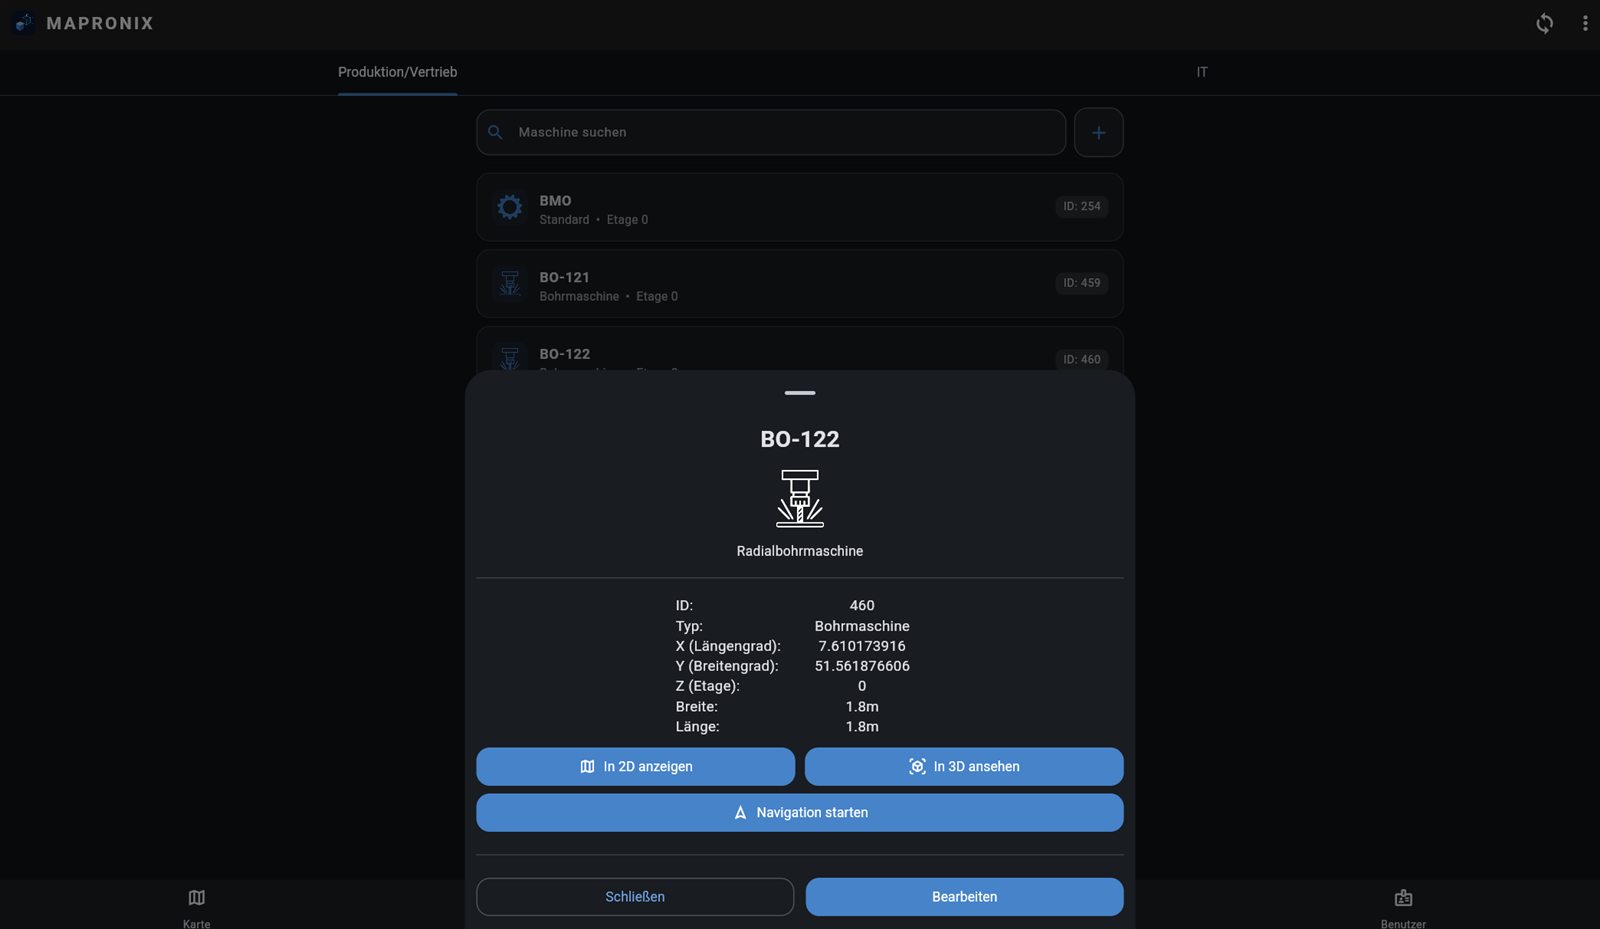The width and height of the screenshot is (1600, 929).
Task: Focus the Maschine suchen search field
Action: [771, 132]
